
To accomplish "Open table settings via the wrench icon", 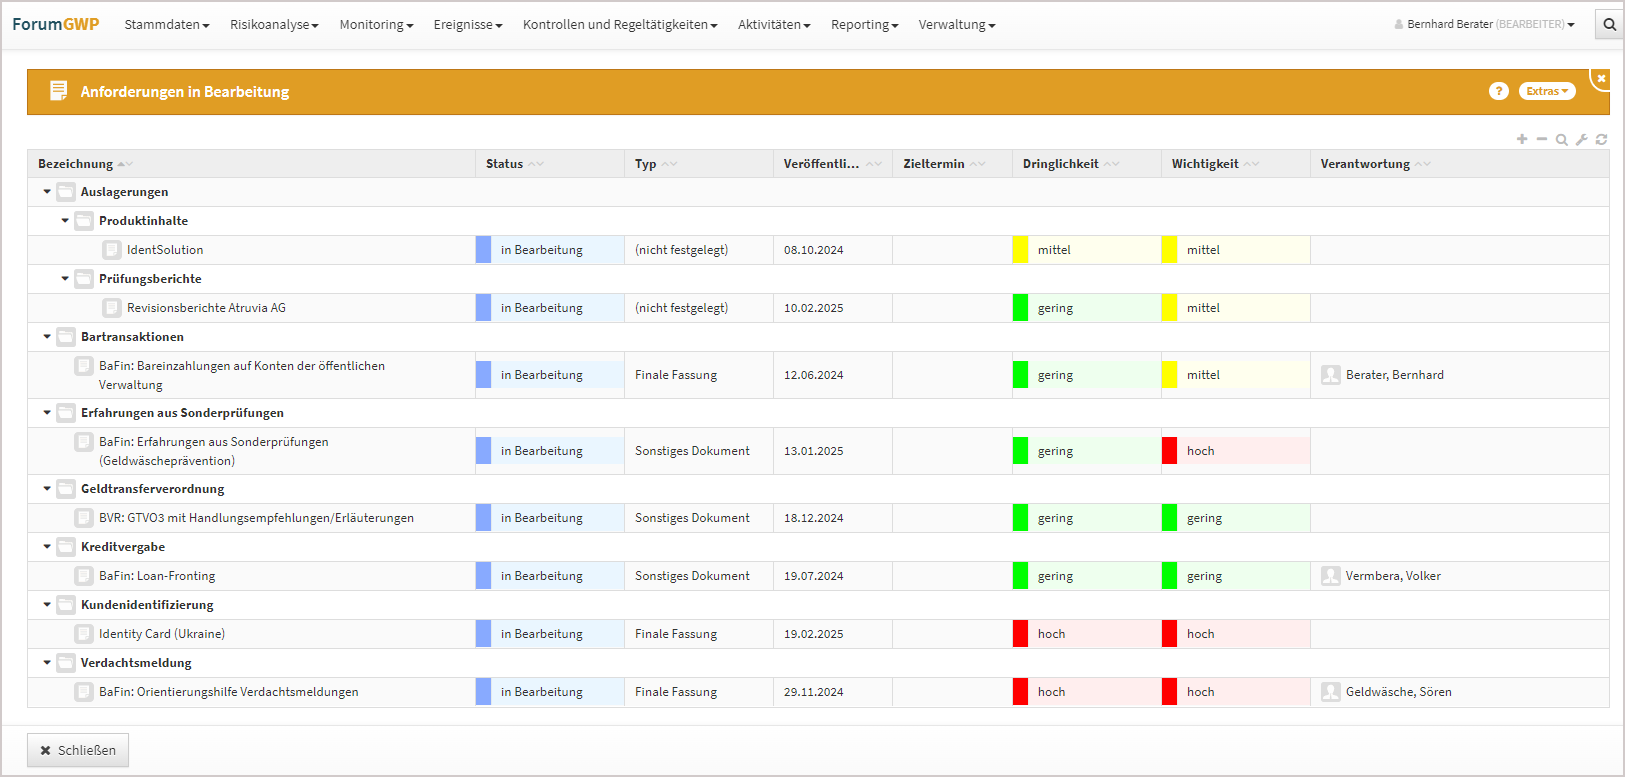I will 1582,140.
